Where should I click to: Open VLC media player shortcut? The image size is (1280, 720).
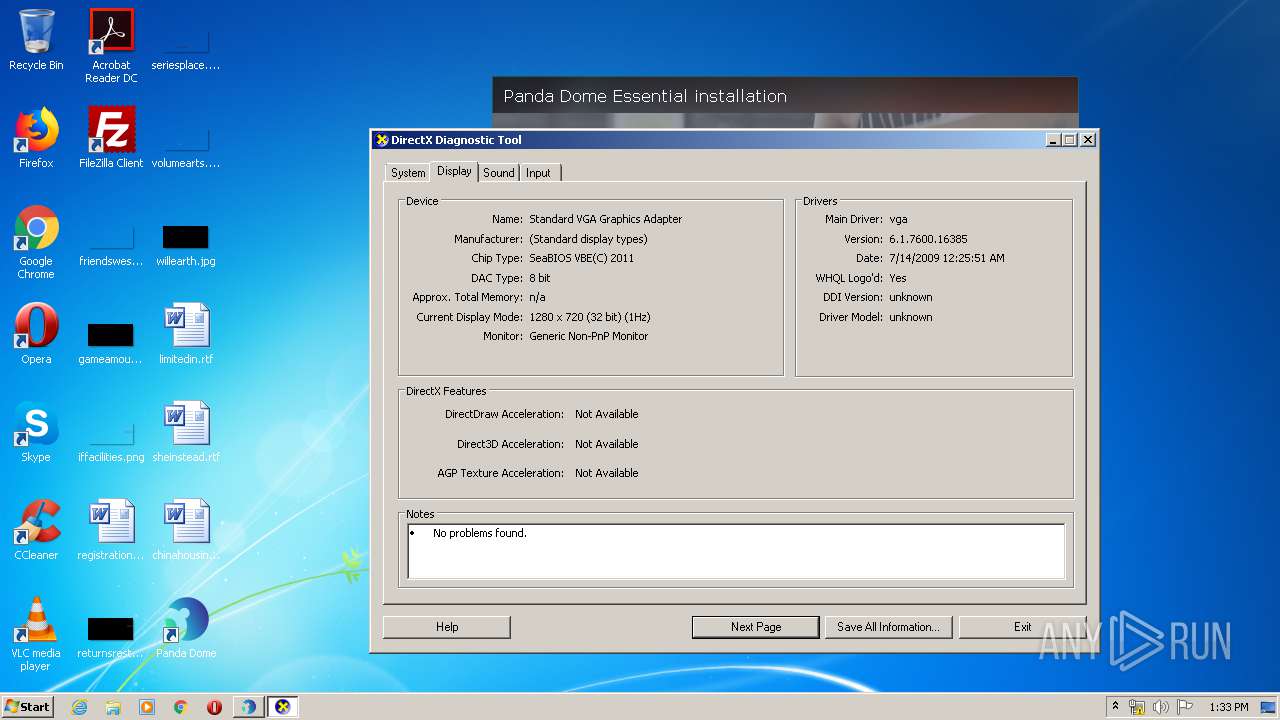coord(36,634)
